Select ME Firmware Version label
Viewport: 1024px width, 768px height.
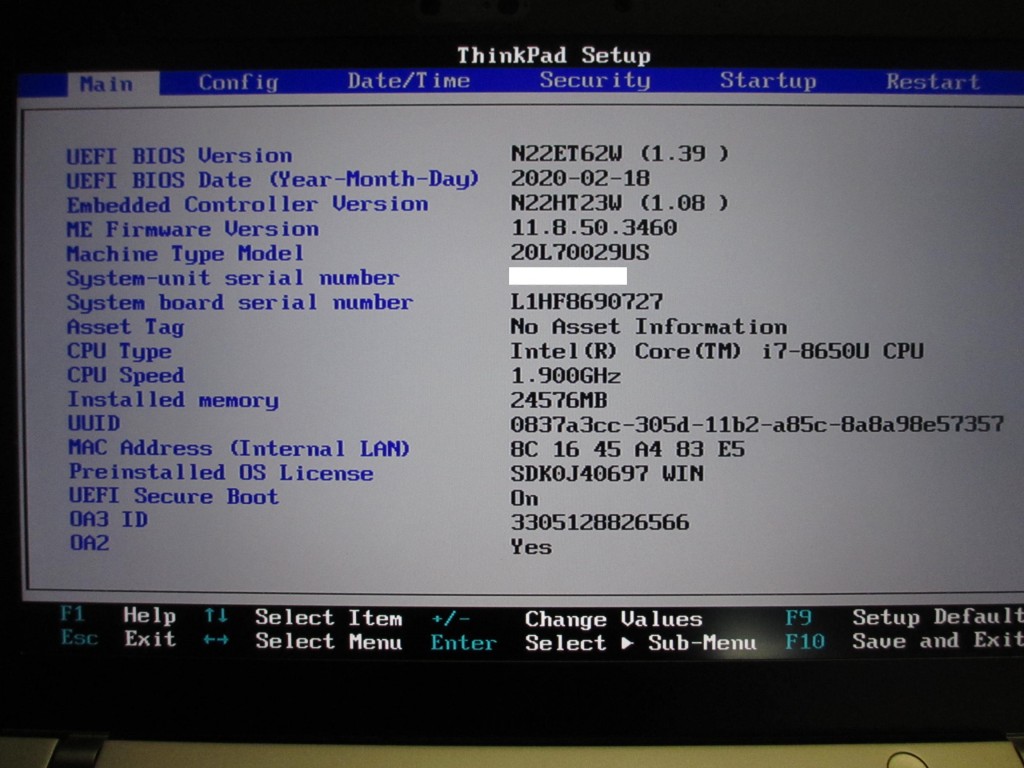point(193,229)
